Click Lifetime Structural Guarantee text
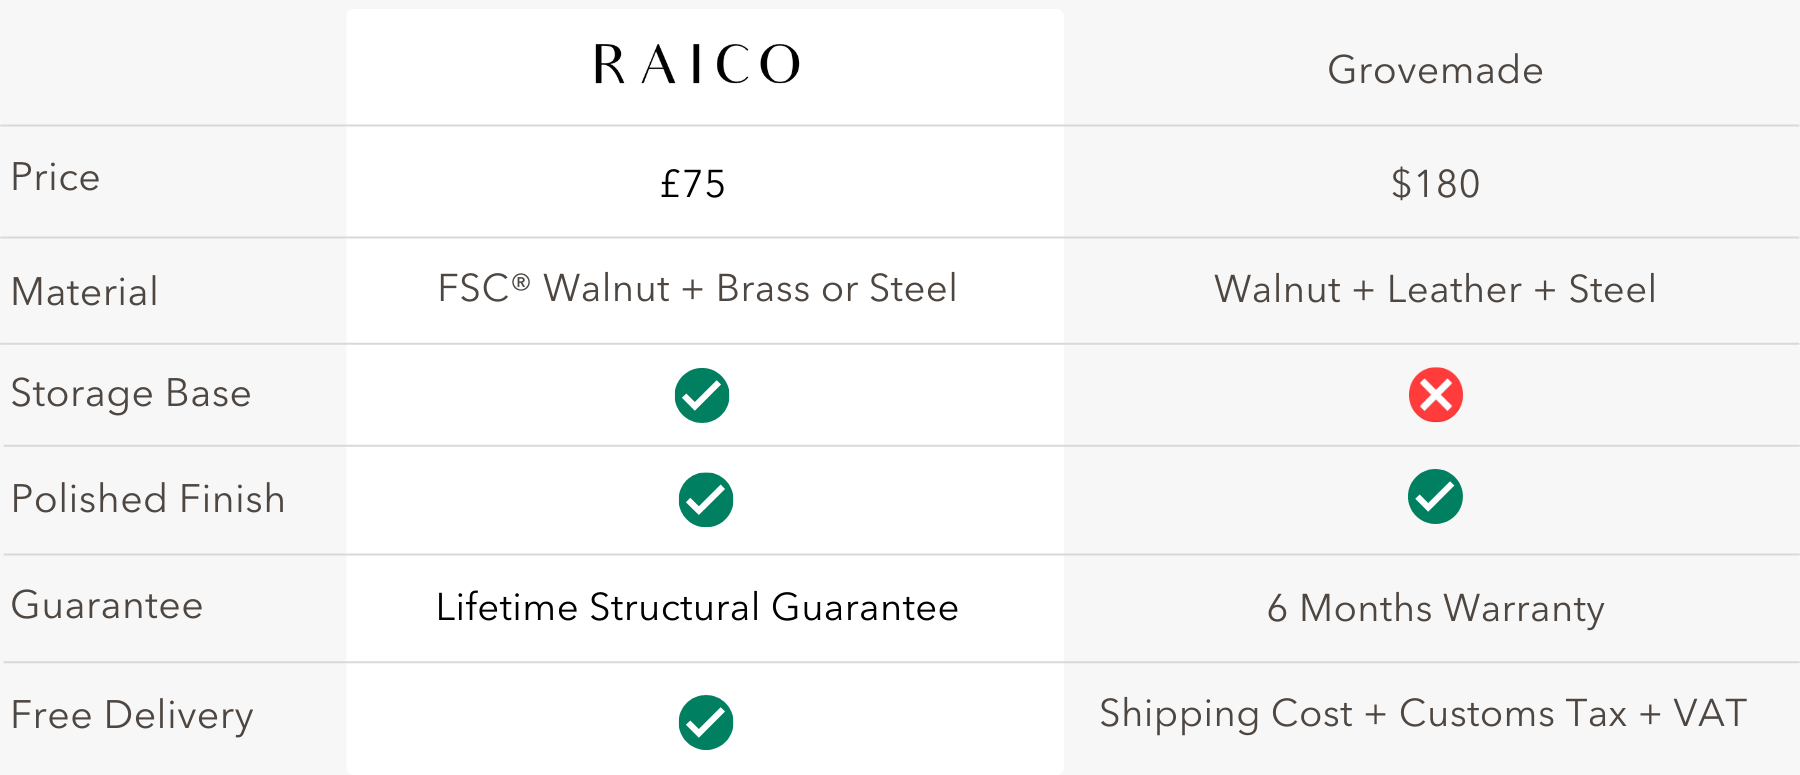Screen dimensions: 1800x775 point(697,608)
